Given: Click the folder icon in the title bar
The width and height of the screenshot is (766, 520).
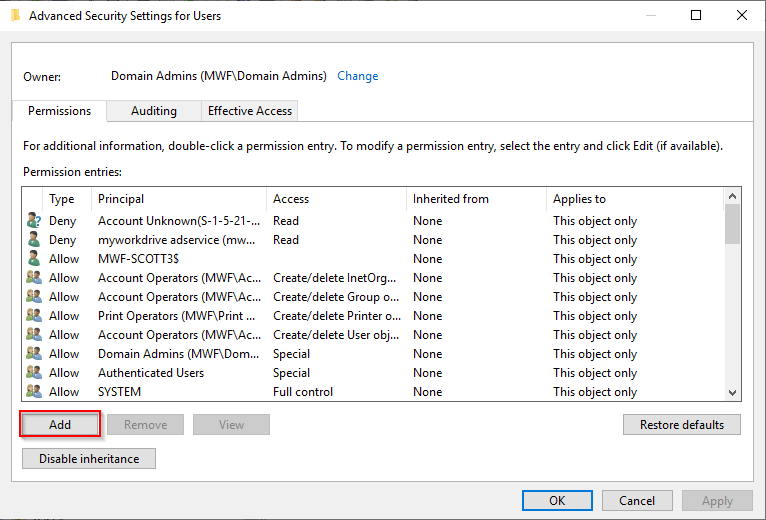Looking at the screenshot, I should click(14, 15).
